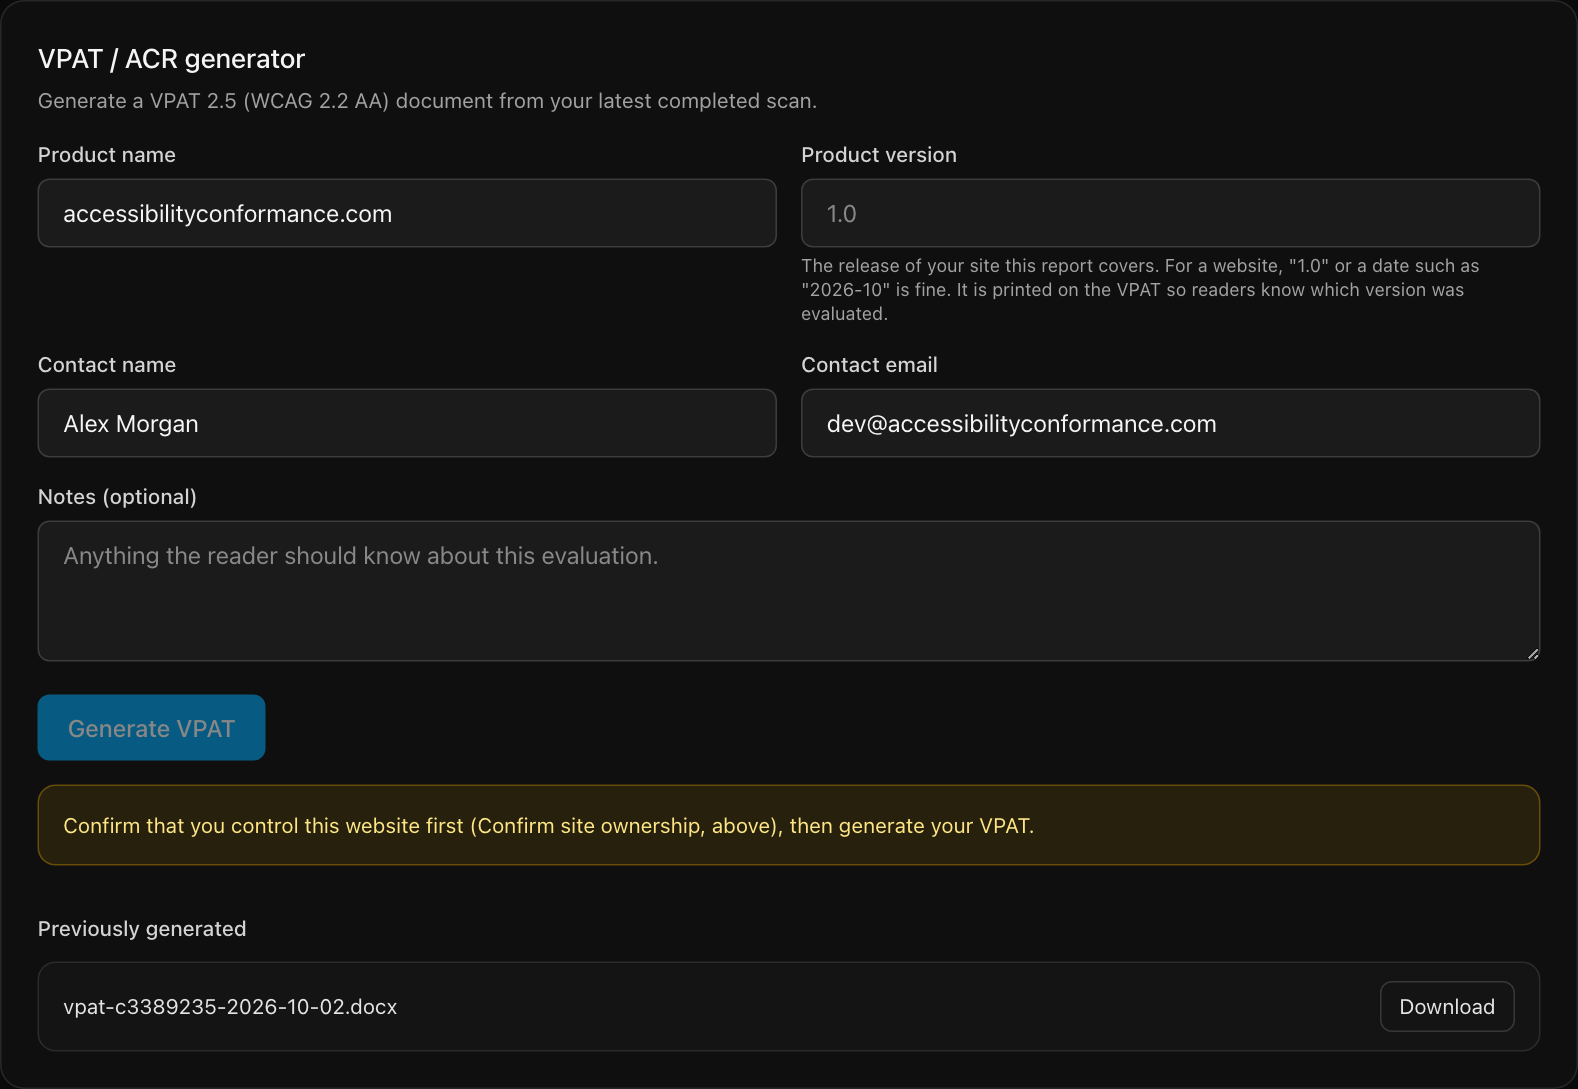Viewport: 1578px width, 1089px height.
Task: Click the 'Contact name' label
Action: point(107,365)
